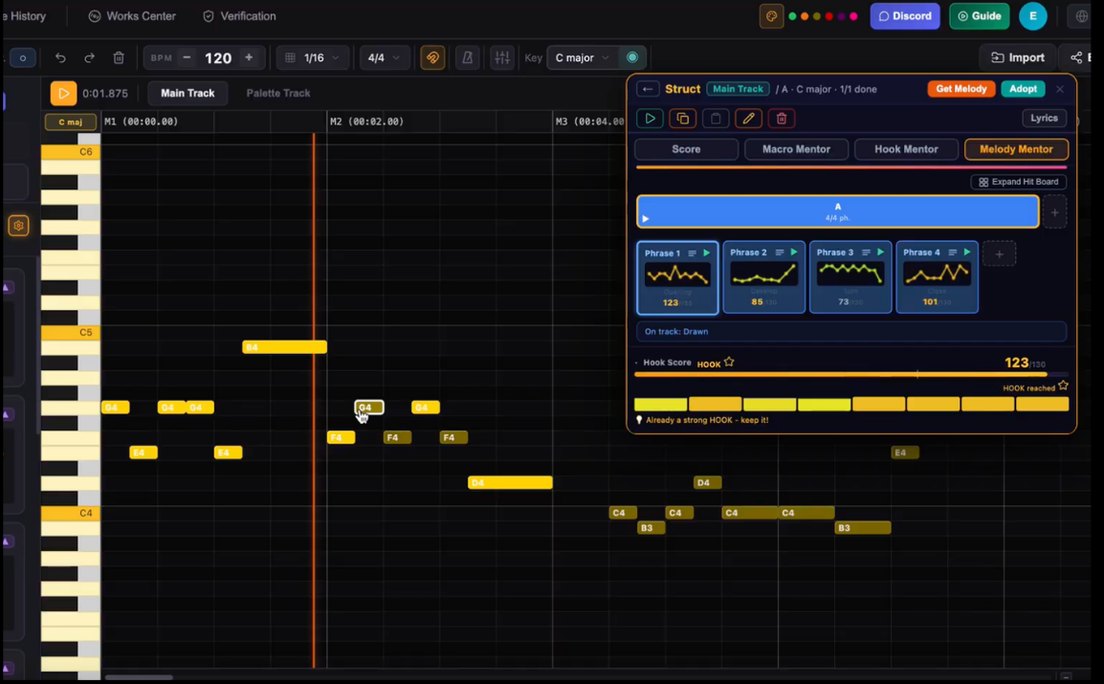Switch to Palette Track tab
Viewport: 1104px width, 684px height.
click(x=278, y=93)
